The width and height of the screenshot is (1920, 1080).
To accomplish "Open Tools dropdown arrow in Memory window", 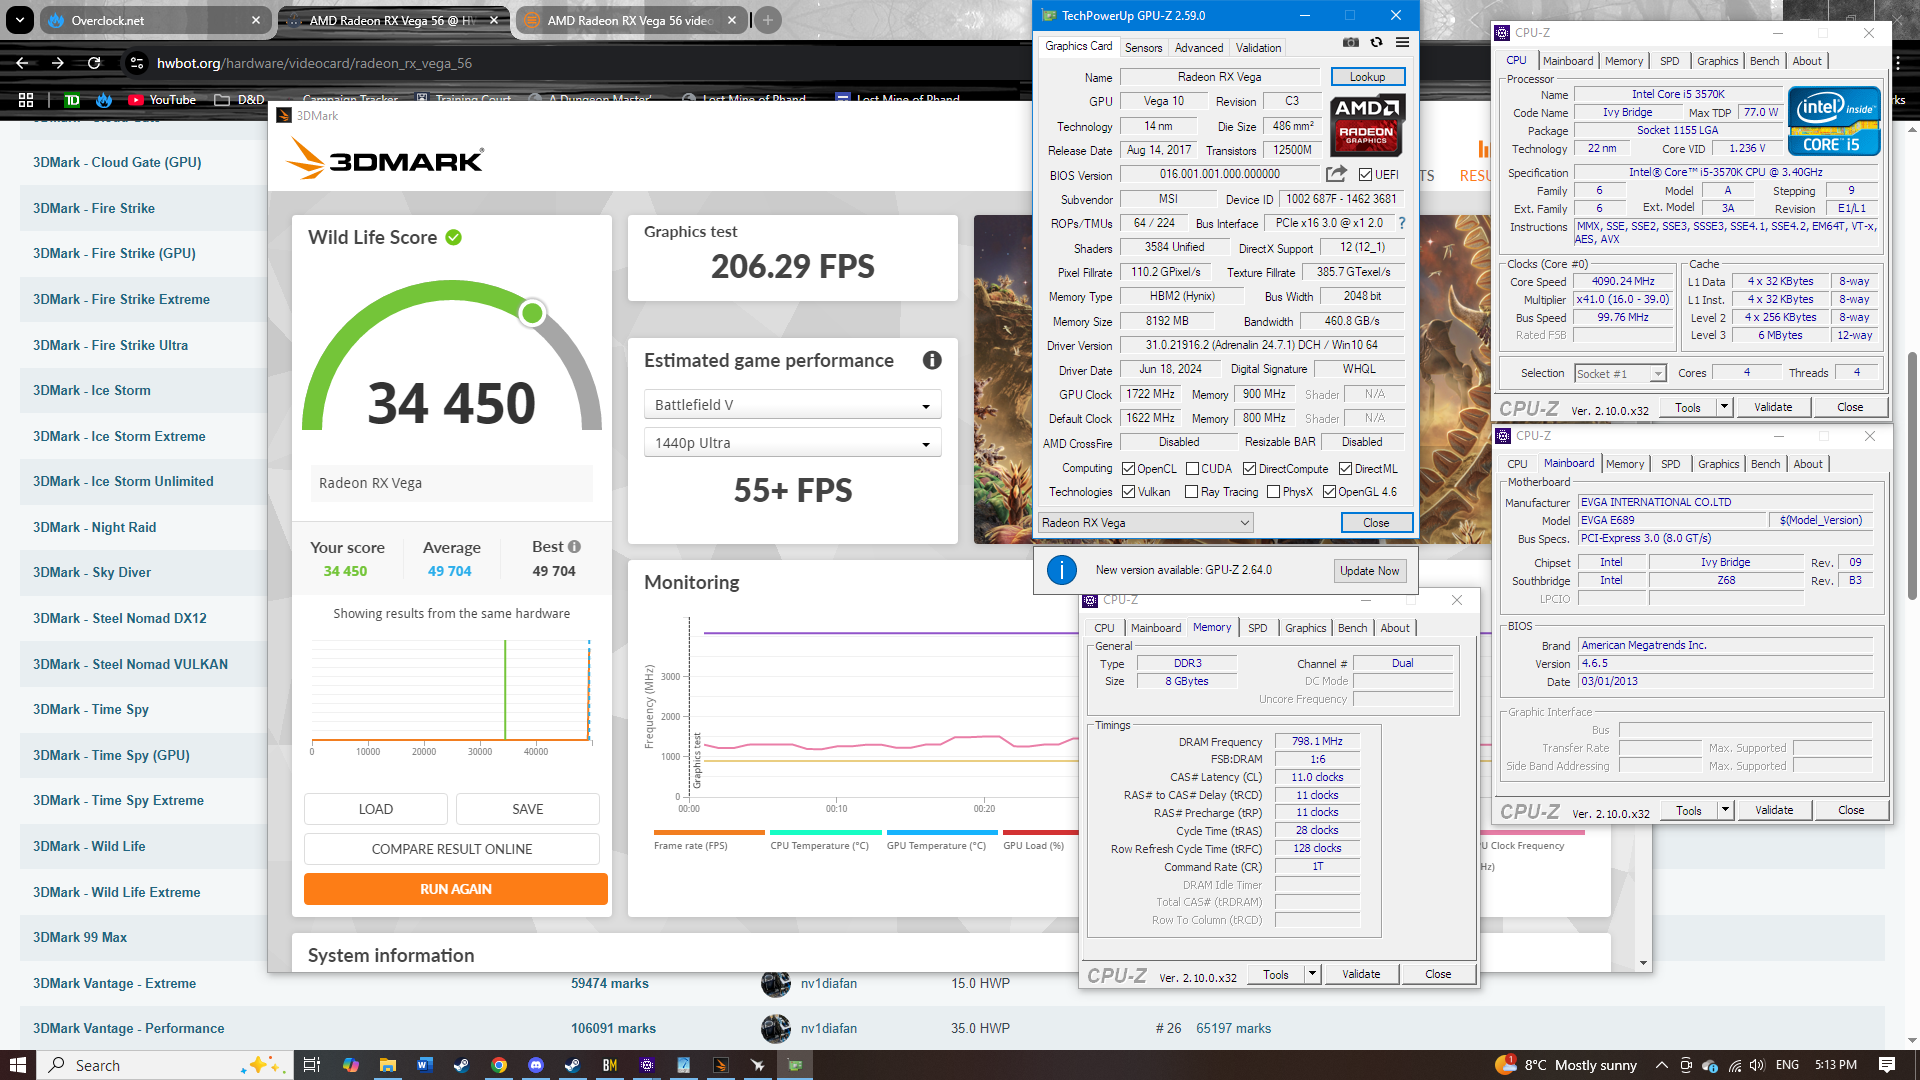I will point(1312,974).
